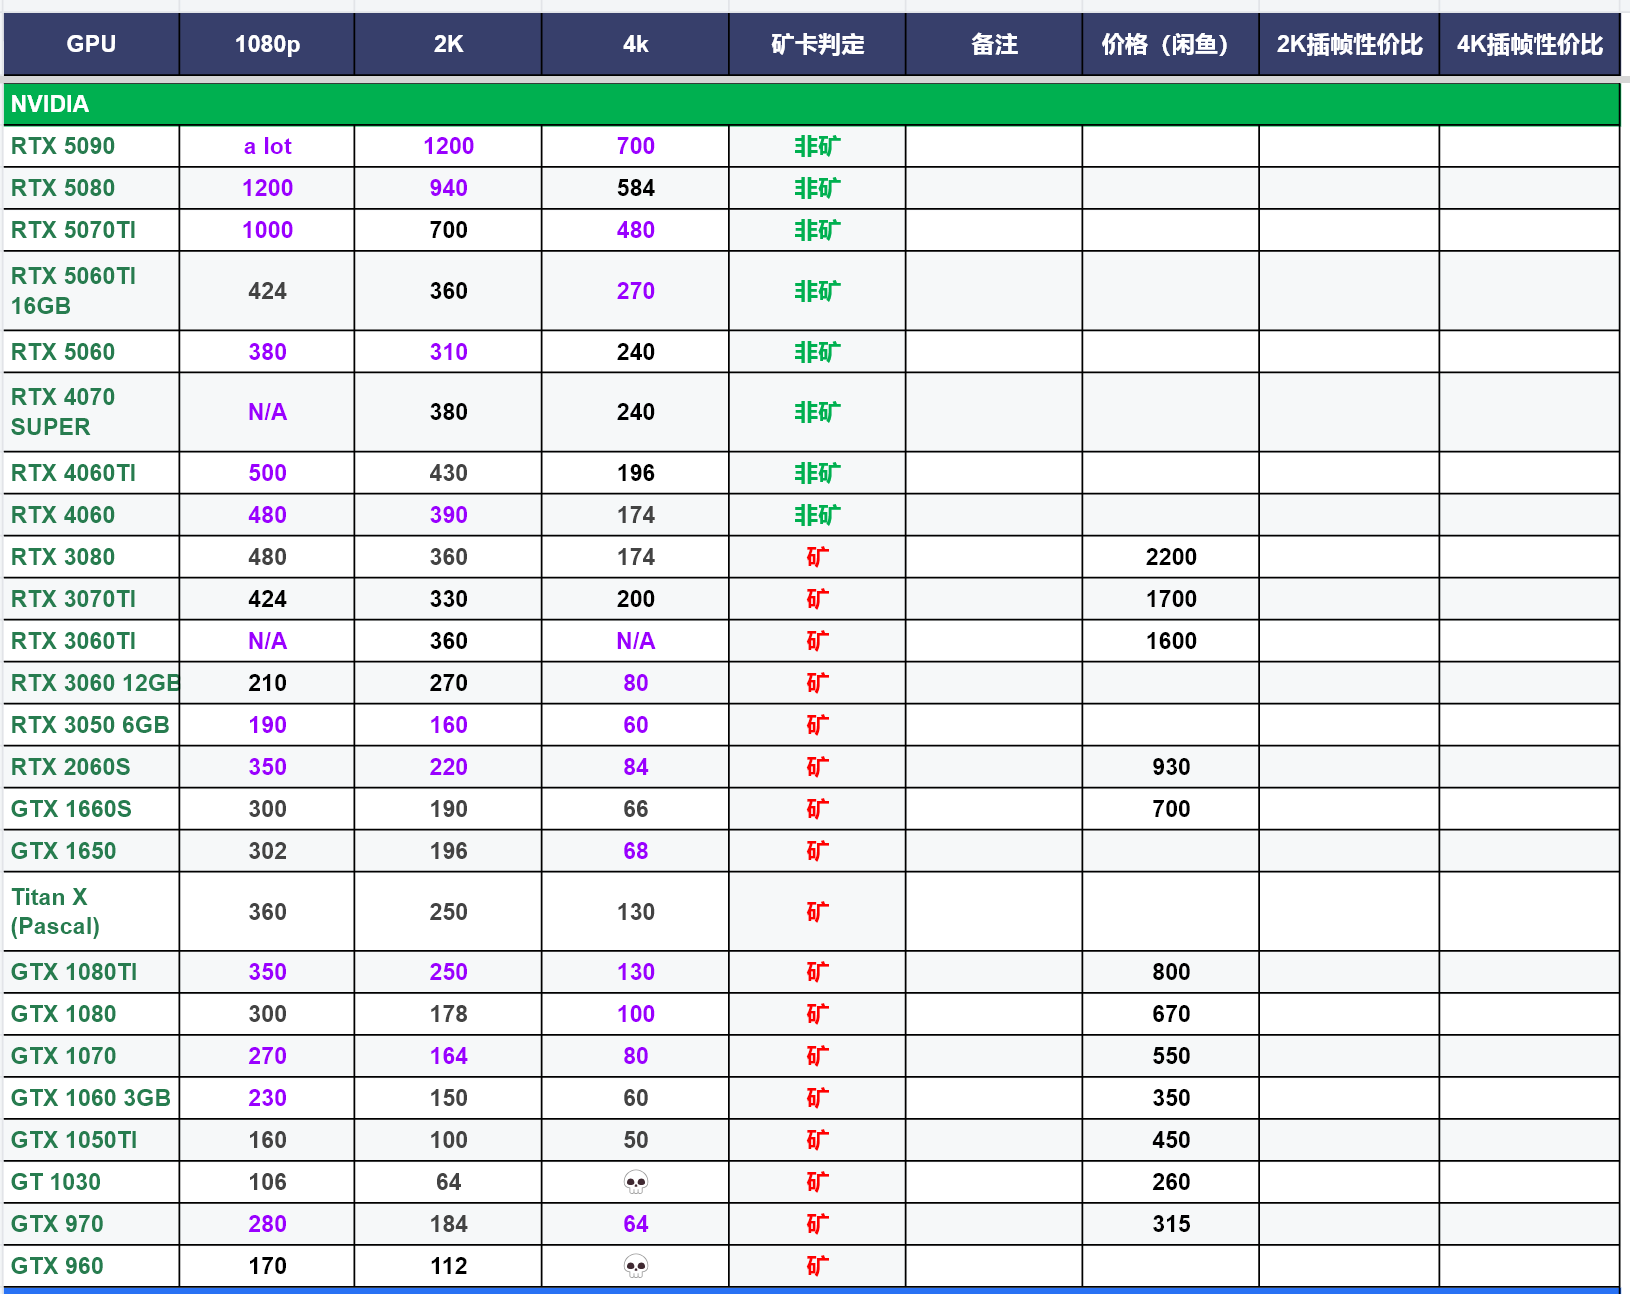Screen dimensions: 1630x1294
Task: Select the 矿卡判定 column header
Action: (817, 44)
